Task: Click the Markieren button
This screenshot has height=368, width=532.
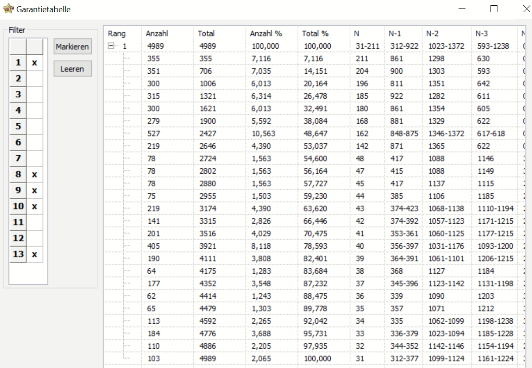Action: [73, 46]
